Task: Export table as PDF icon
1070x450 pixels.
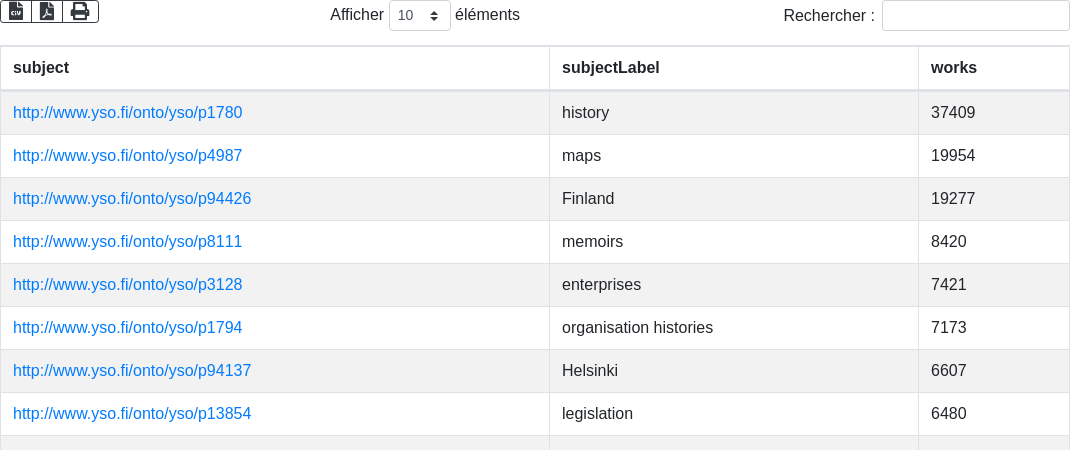Action: [x=47, y=12]
